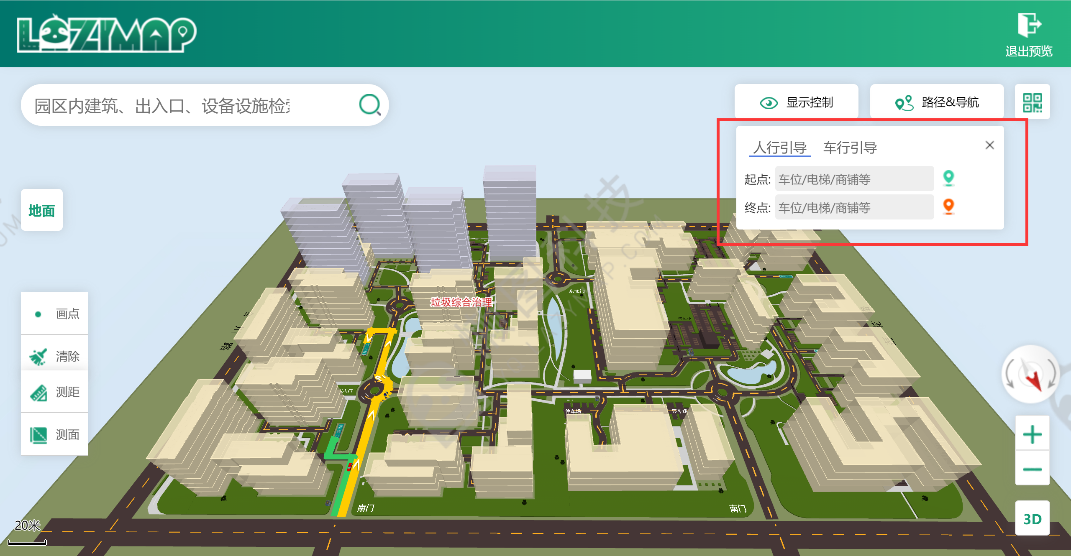Close the navigation guide panel
The image size is (1071, 556).
(990, 145)
